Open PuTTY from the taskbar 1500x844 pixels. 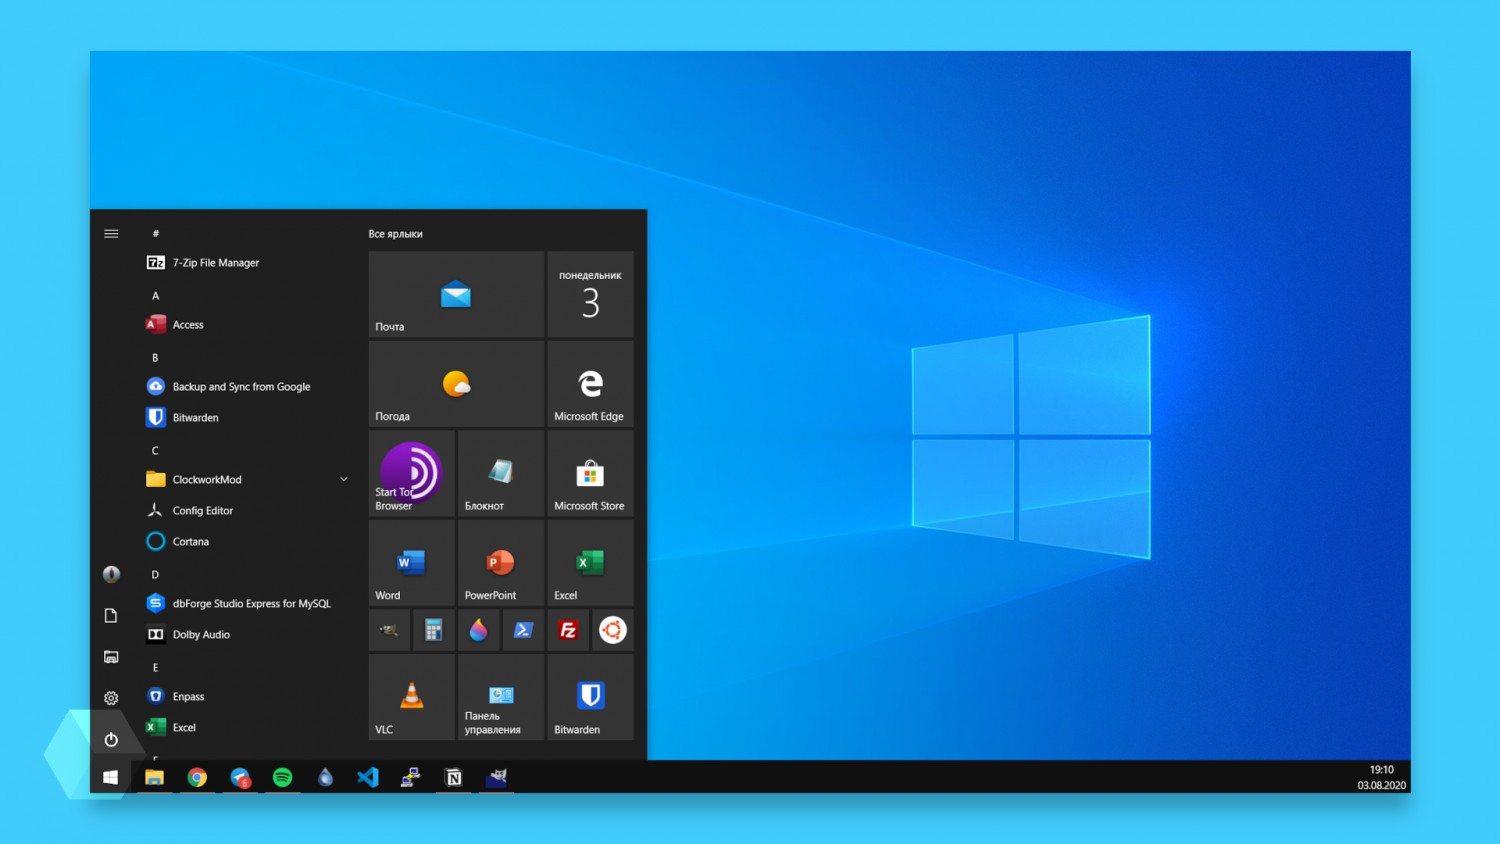tap(411, 777)
